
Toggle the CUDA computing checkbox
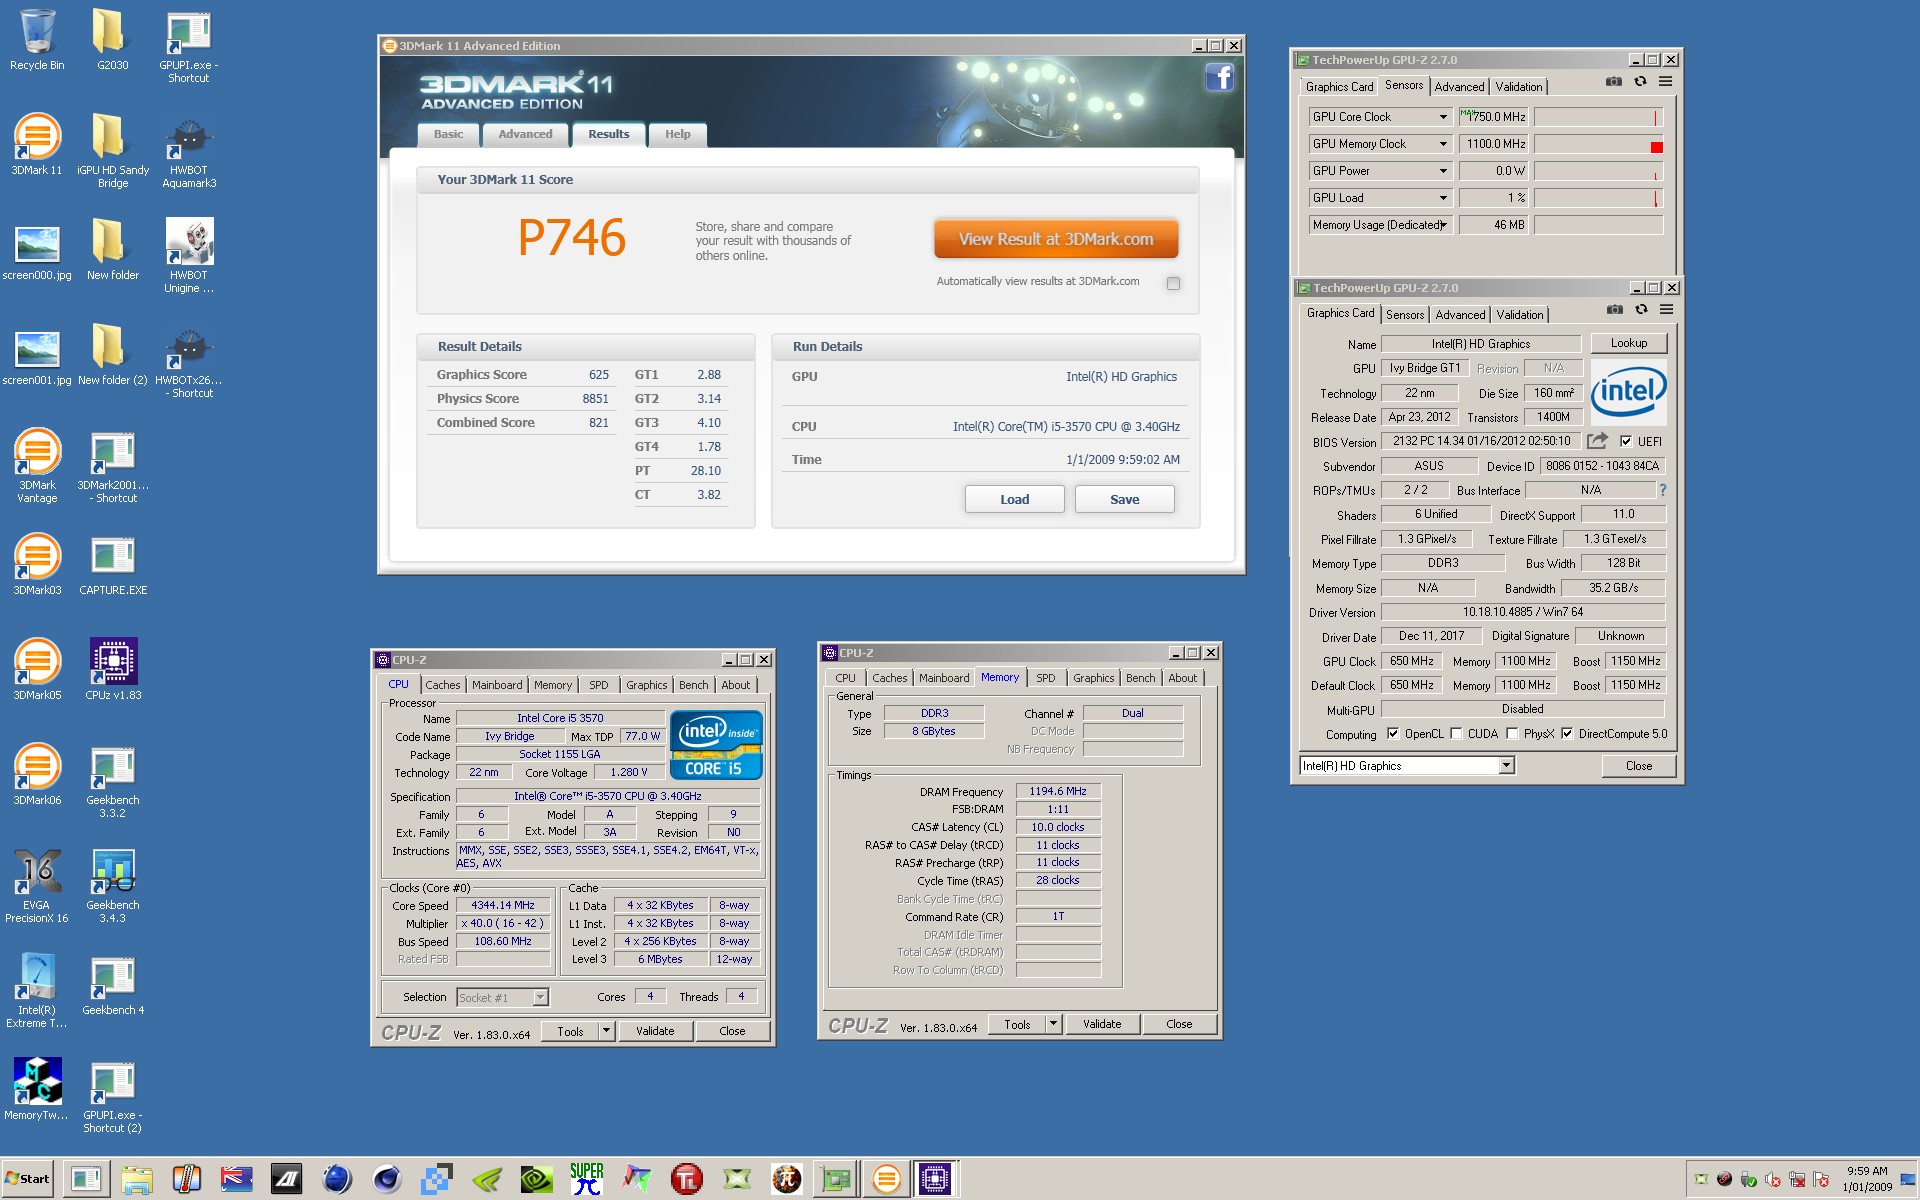coord(1456,734)
